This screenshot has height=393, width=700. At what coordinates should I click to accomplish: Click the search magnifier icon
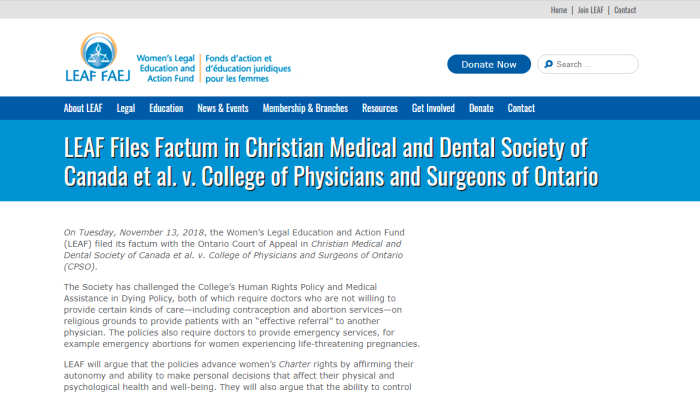[x=549, y=64]
